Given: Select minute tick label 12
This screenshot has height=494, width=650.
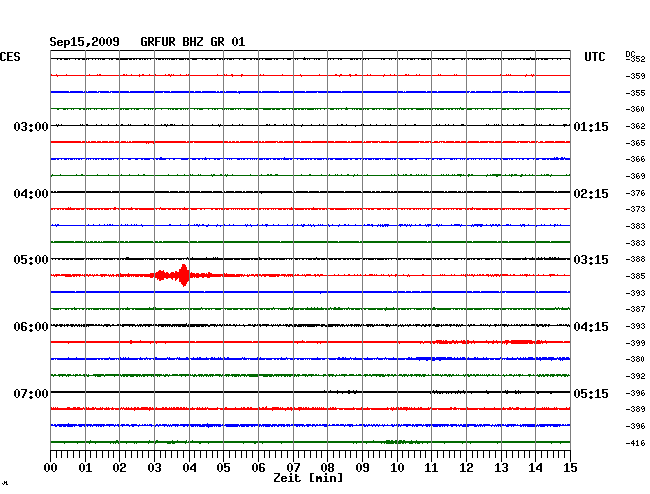Looking at the screenshot, I should coord(466,468).
